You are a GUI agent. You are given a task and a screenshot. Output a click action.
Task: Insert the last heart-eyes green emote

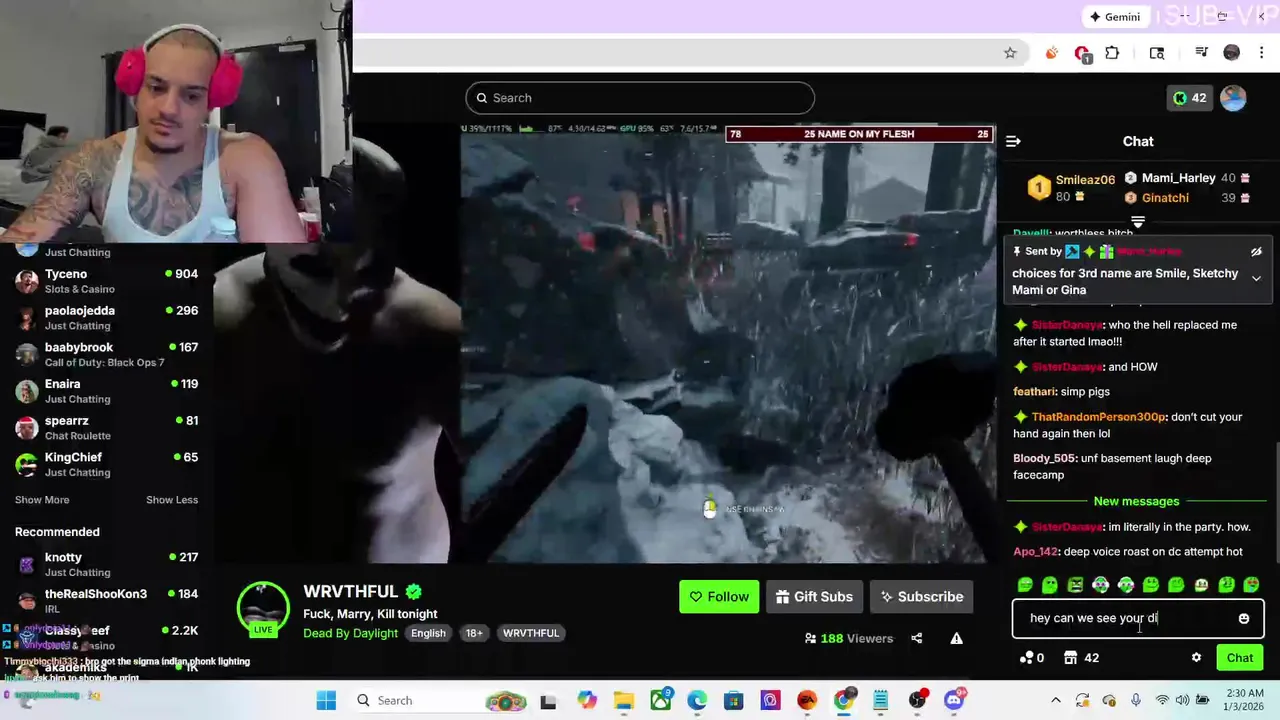[x=1251, y=585]
